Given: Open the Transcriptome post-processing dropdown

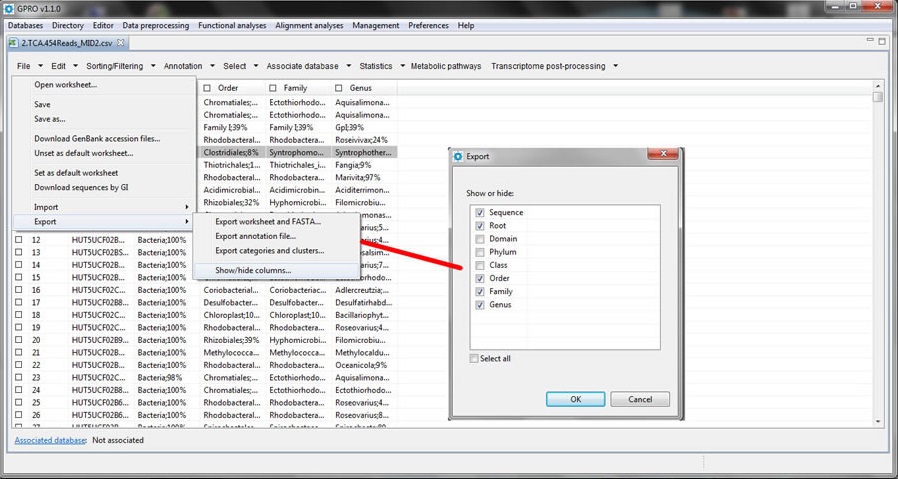Looking at the screenshot, I should click(615, 67).
